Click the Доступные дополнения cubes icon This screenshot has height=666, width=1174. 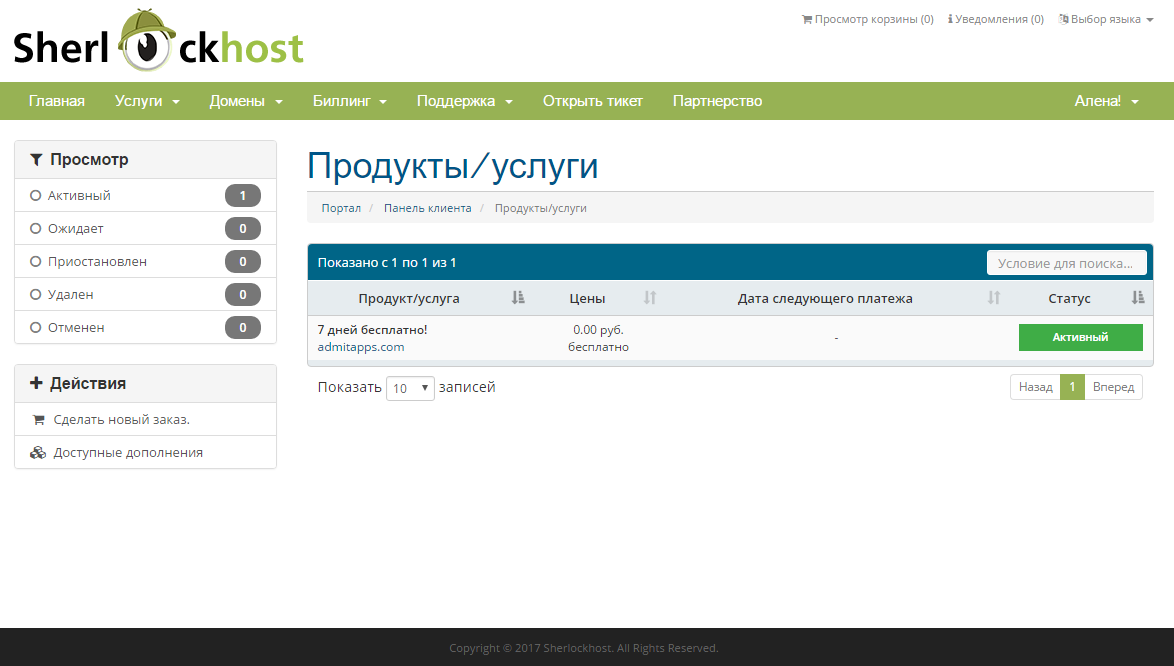pos(38,453)
